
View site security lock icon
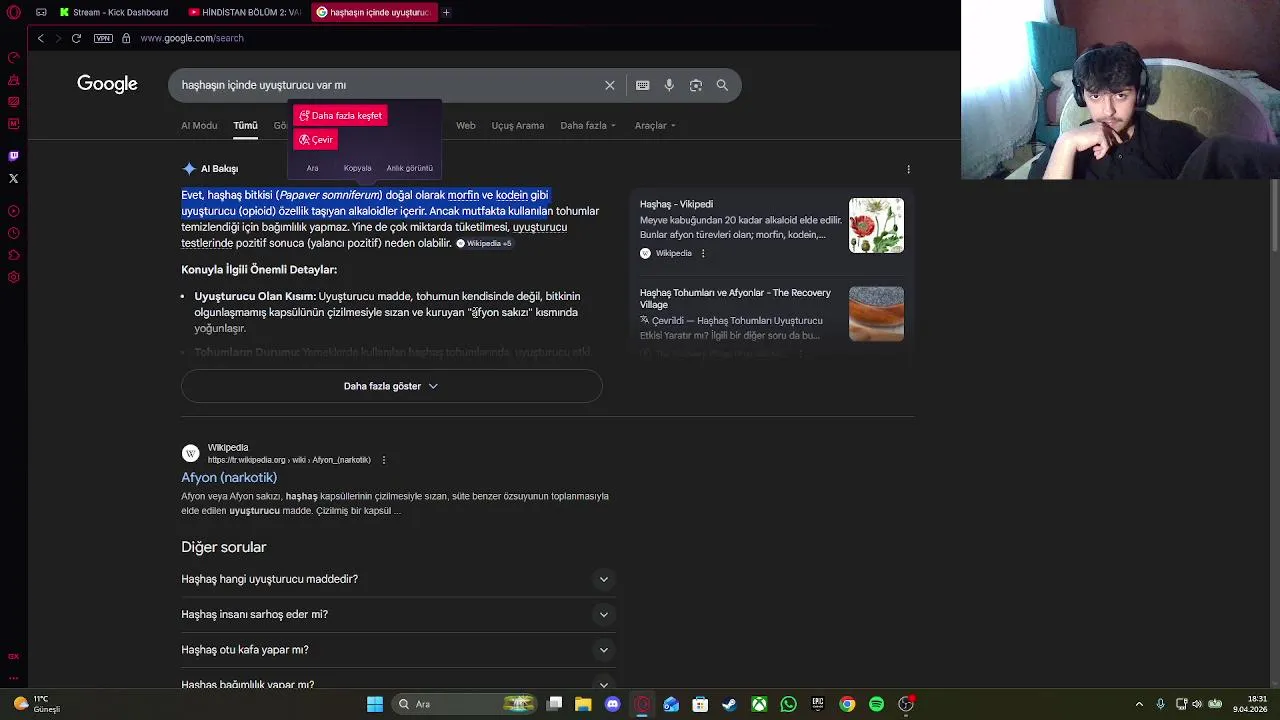coord(126,38)
